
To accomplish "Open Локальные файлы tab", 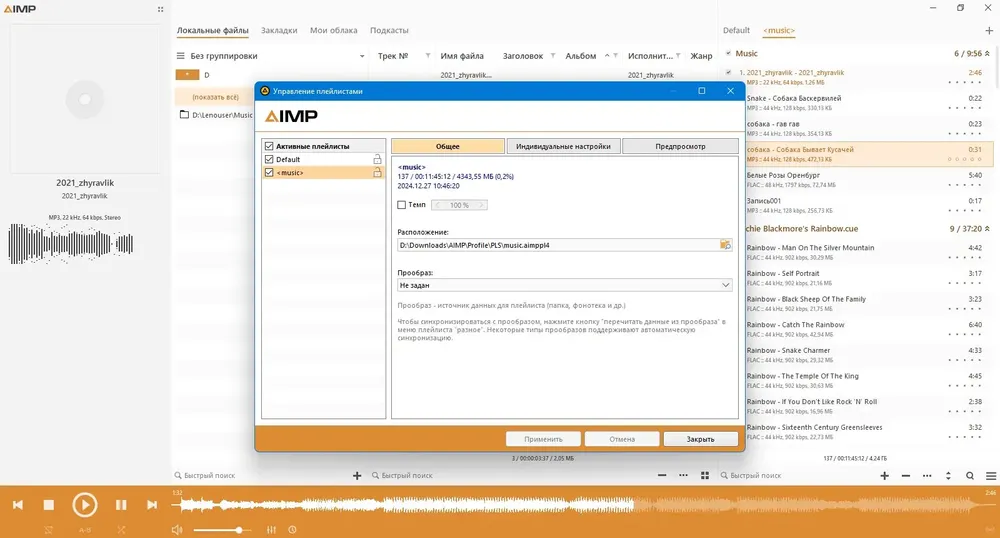I will coord(212,31).
